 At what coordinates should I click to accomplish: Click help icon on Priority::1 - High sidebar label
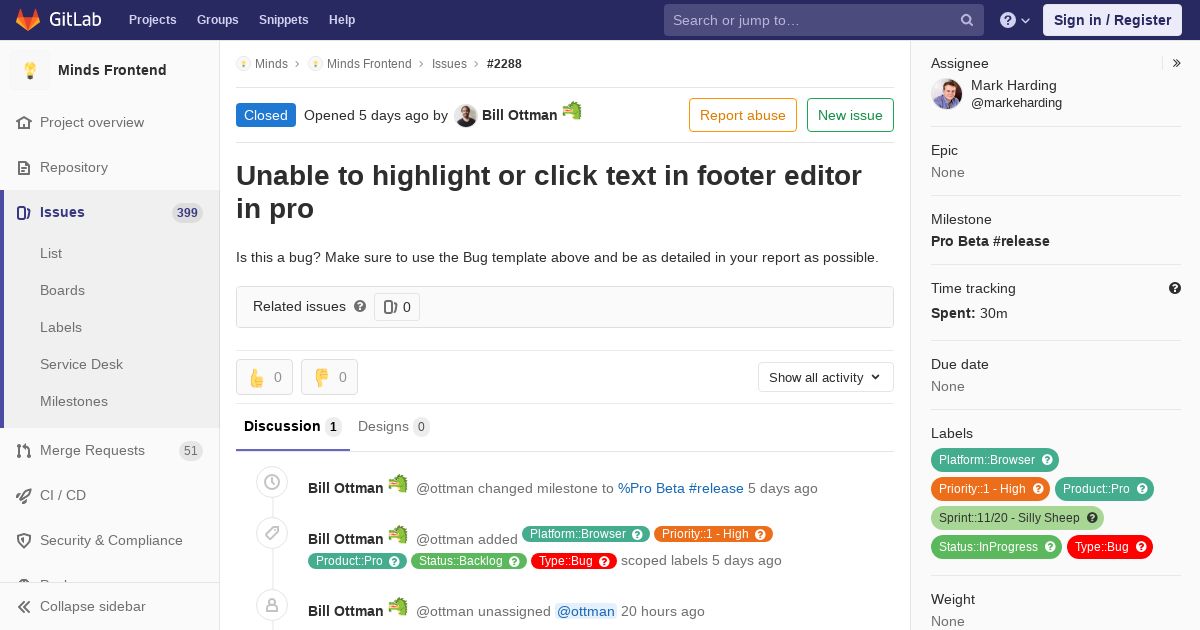(1038, 489)
